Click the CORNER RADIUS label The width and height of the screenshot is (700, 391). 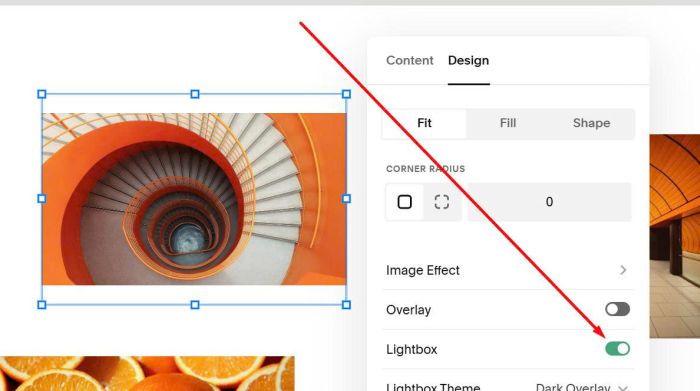(425, 169)
